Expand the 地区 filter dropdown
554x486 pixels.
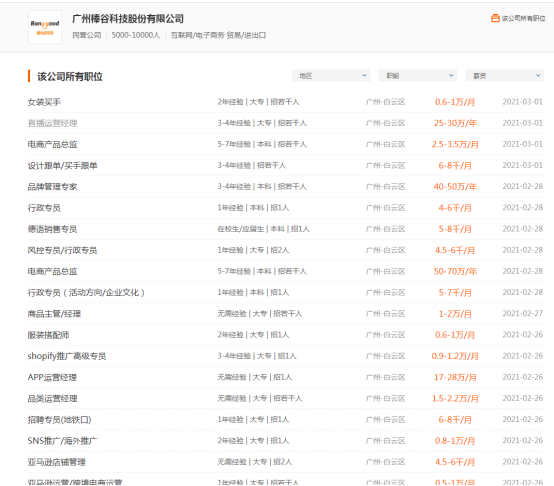(331, 76)
